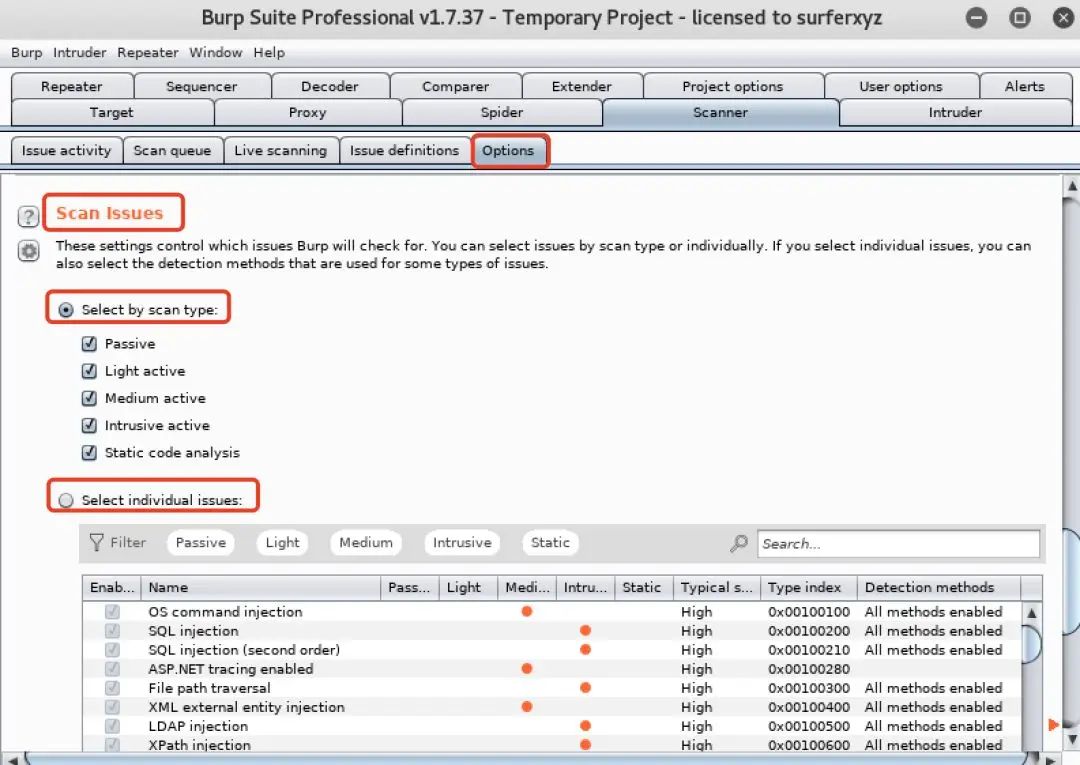Open the Help menu
This screenshot has width=1080, height=765.
point(269,52)
